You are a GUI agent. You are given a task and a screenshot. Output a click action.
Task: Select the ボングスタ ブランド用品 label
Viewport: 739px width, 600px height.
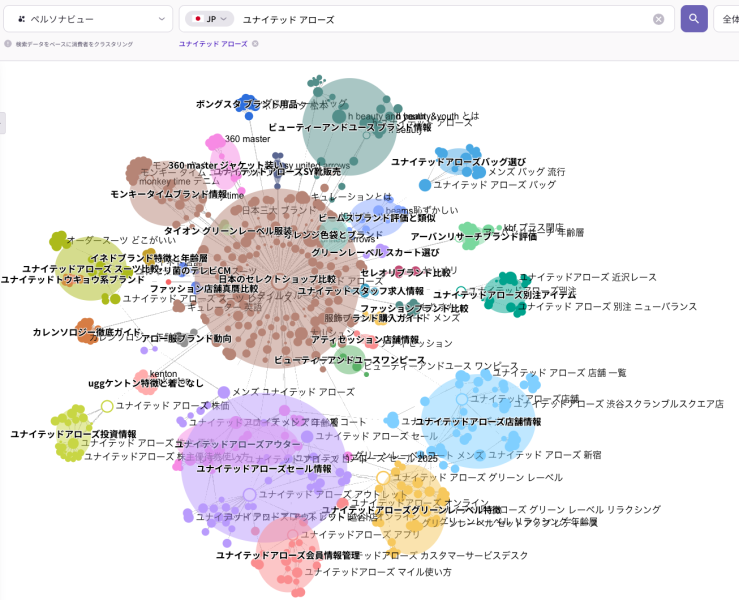tap(246, 104)
